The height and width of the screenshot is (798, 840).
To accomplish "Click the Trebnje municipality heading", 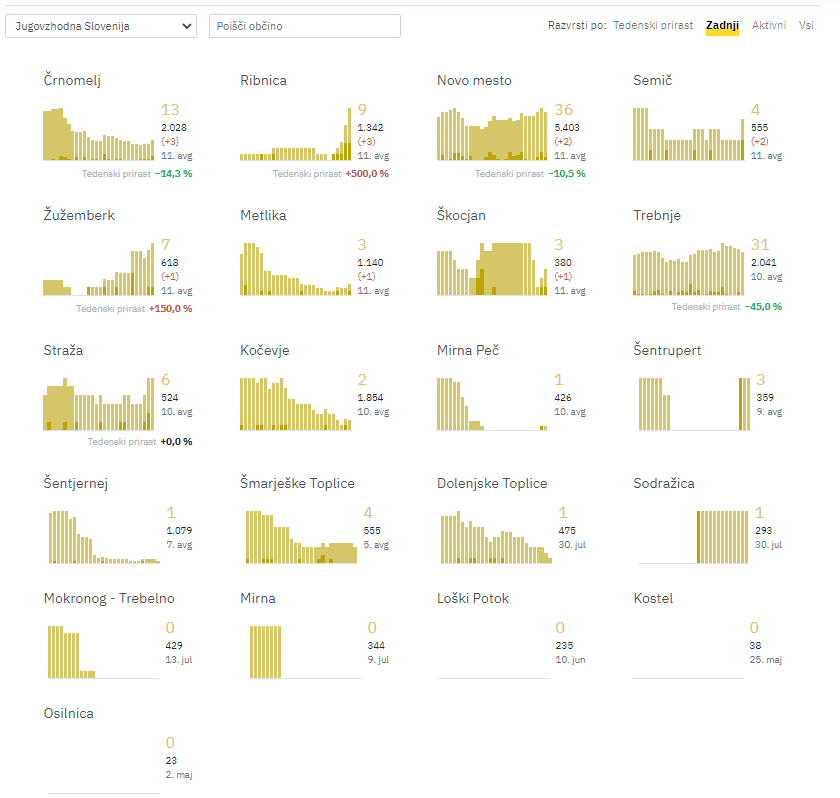I will coord(657,215).
